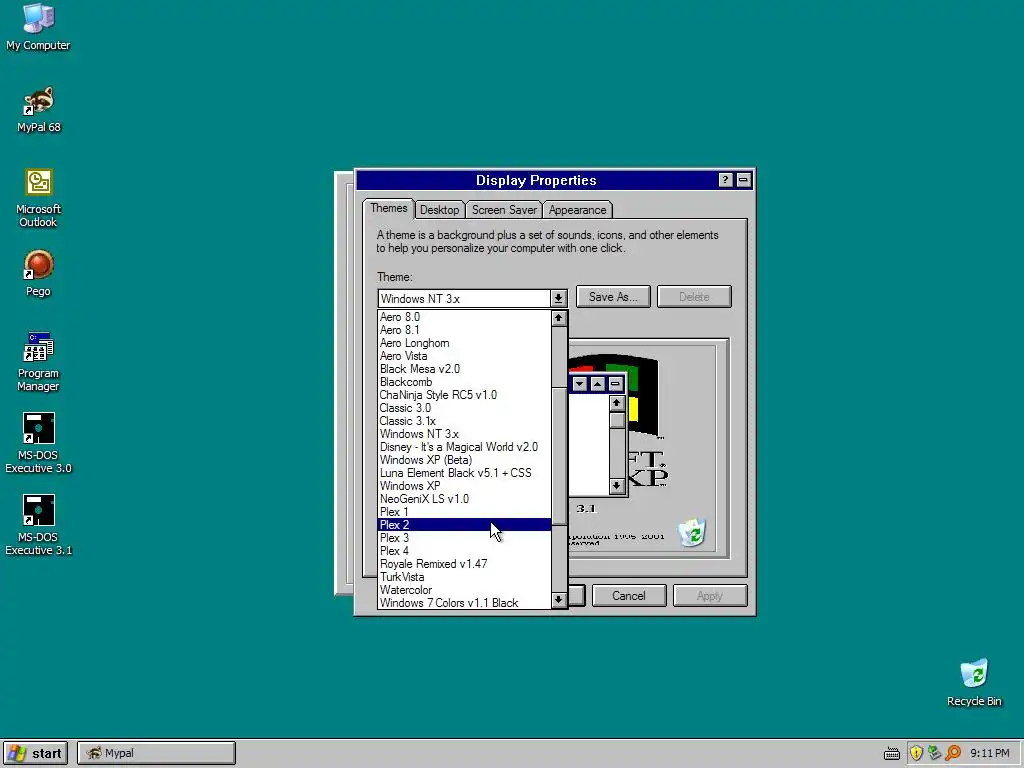The width and height of the screenshot is (1024, 768).
Task: Select the Plex 4 theme
Action: (464, 551)
